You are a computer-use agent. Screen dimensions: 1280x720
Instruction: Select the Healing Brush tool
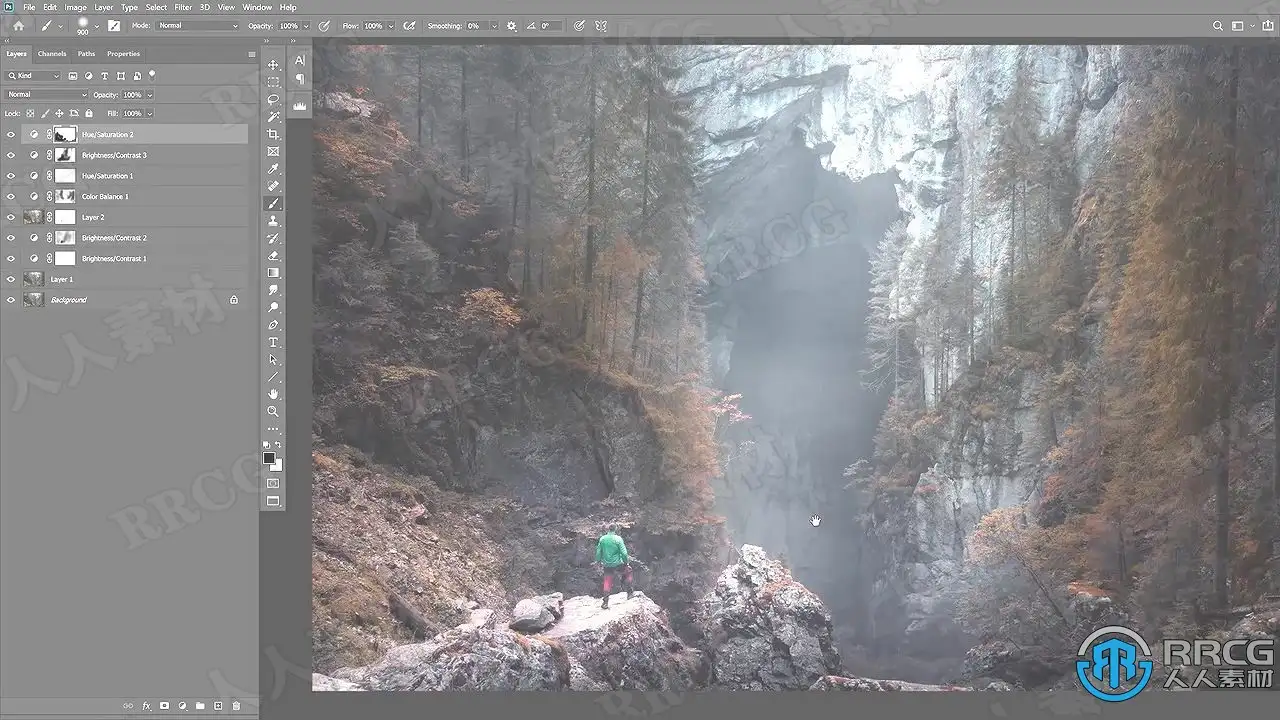coord(273,186)
